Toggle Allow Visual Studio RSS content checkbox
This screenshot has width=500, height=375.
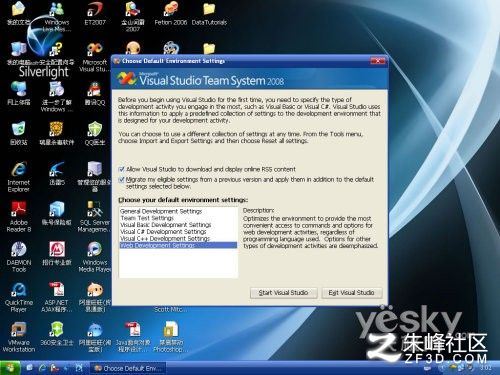pyautogui.click(x=122, y=169)
